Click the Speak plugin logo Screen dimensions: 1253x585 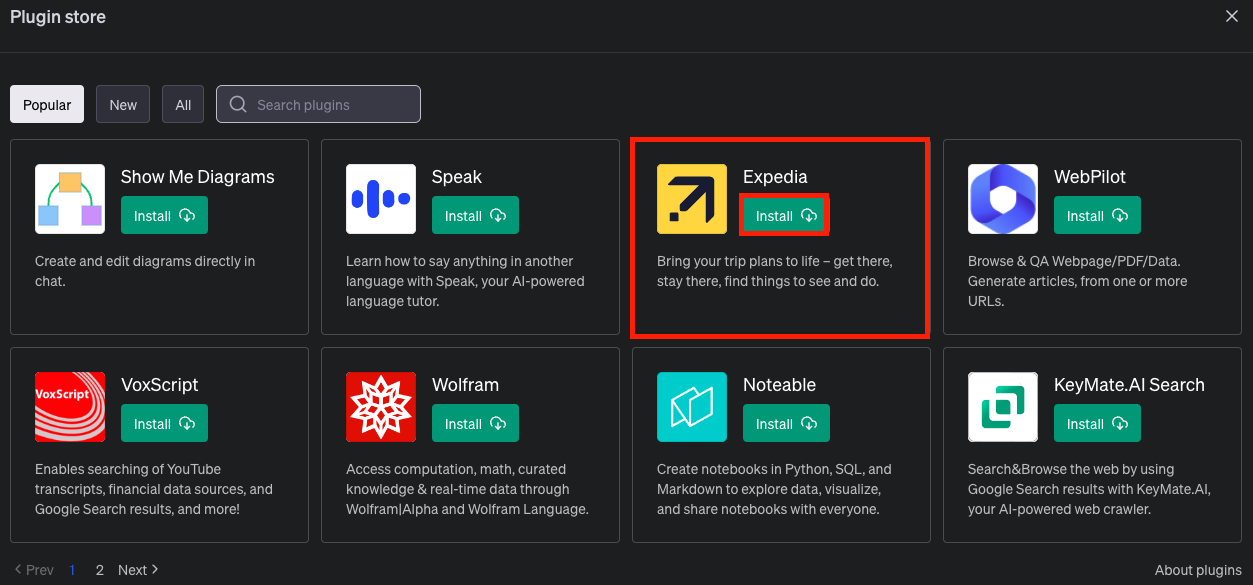tap(381, 199)
